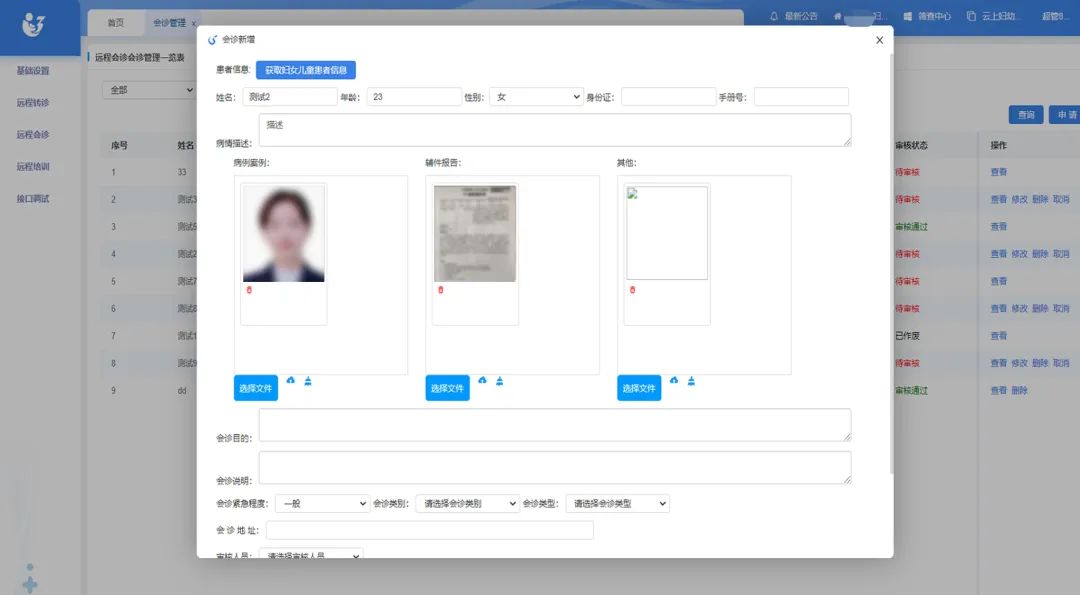The width and height of the screenshot is (1080, 595).
Task: Switch to the 首页 tab
Action: (116, 22)
